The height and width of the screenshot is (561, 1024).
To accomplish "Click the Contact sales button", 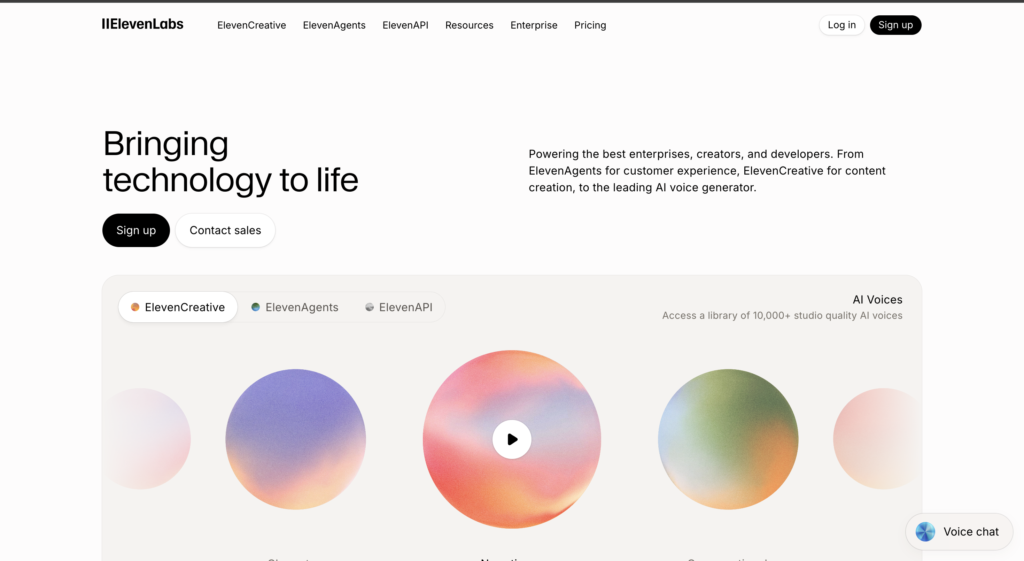I will pyautogui.click(x=225, y=230).
